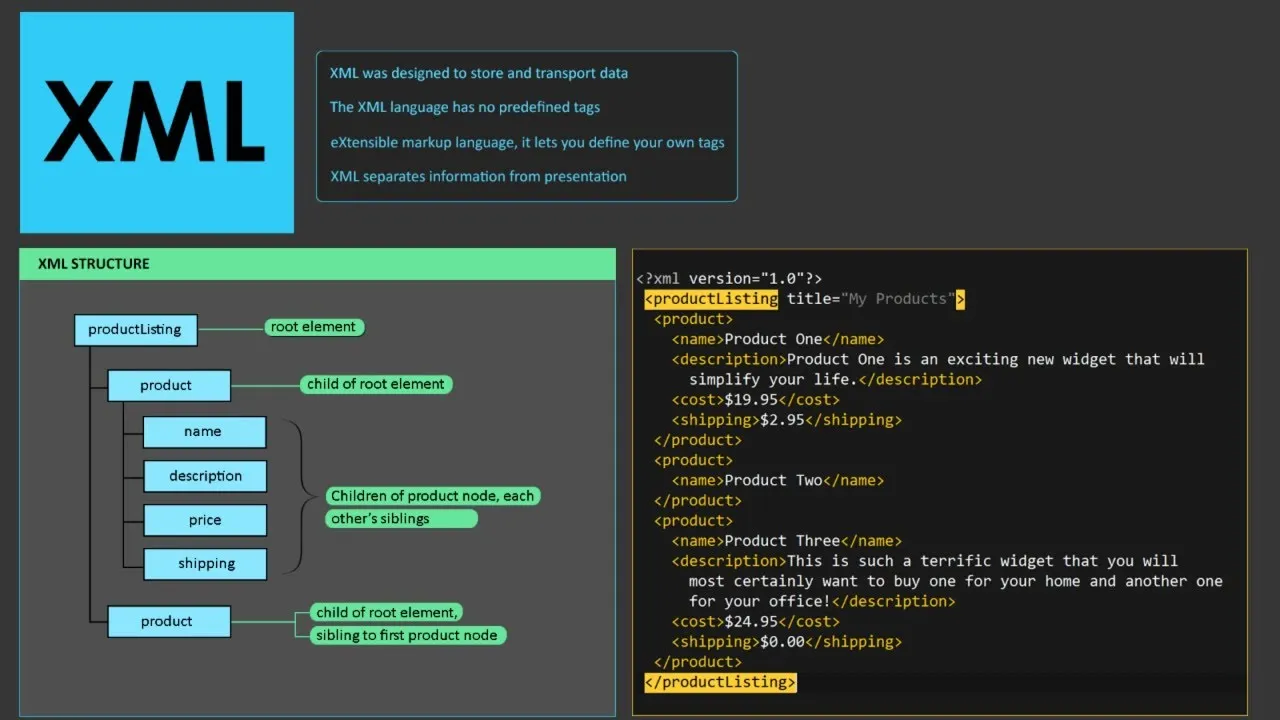This screenshot has height=720, width=1280.
Task: Select the second product node at bottom
Action: [x=168, y=621]
